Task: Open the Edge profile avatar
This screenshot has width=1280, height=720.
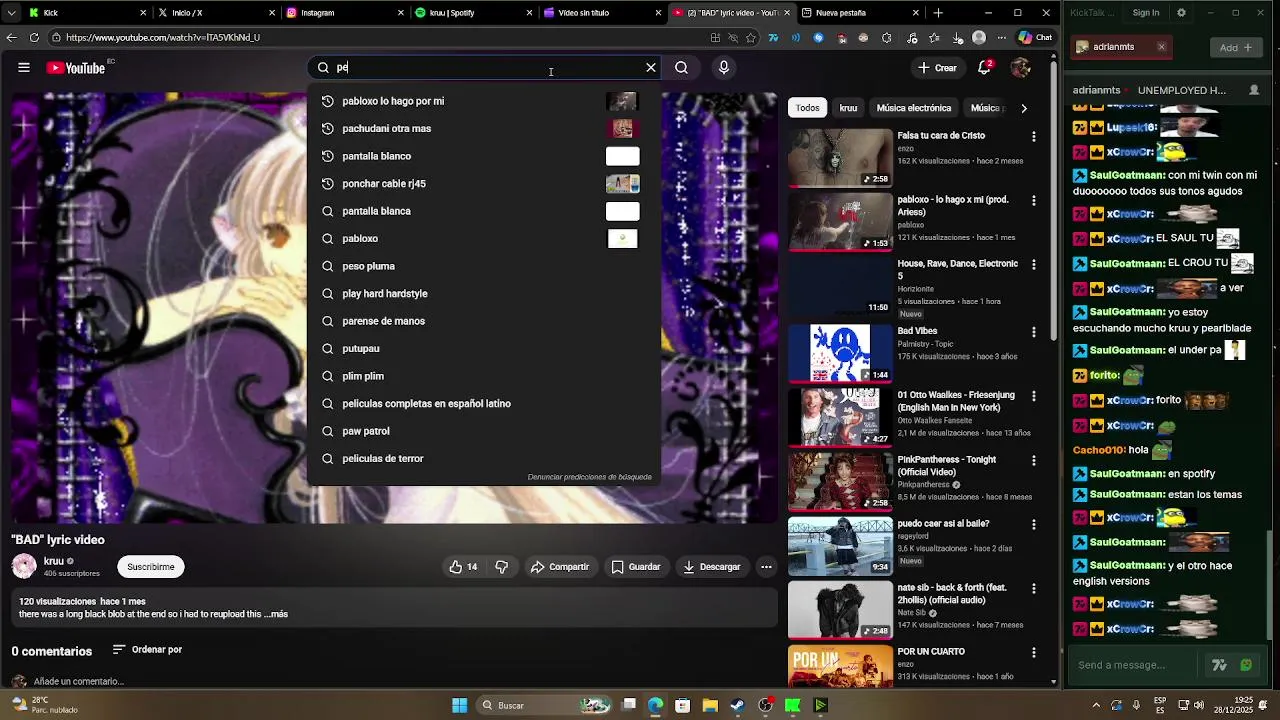Action: click(979, 38)
